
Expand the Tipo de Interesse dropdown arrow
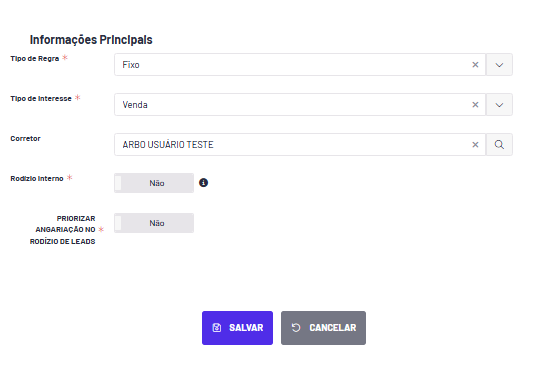coord(499,105)
